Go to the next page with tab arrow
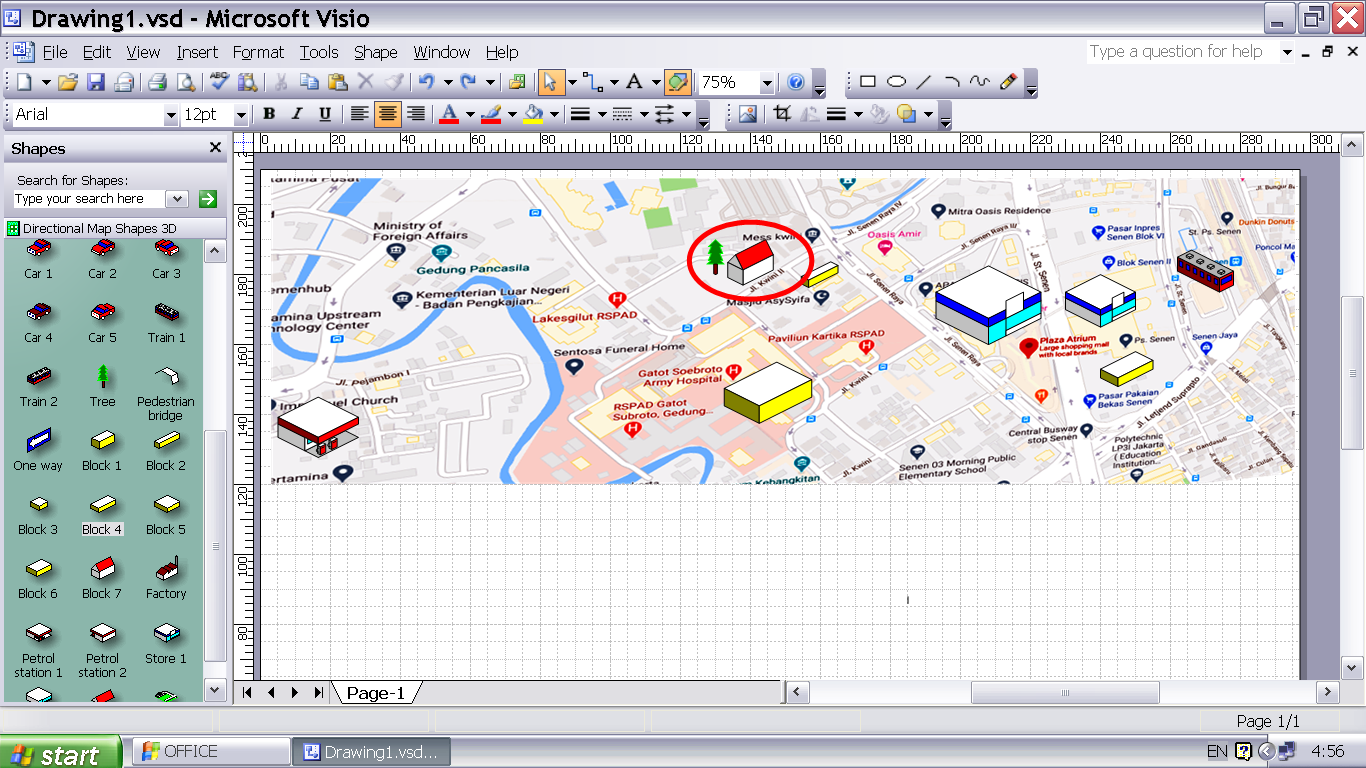Viewport: 1366px width, 768px height. click(x=295, y=692)
